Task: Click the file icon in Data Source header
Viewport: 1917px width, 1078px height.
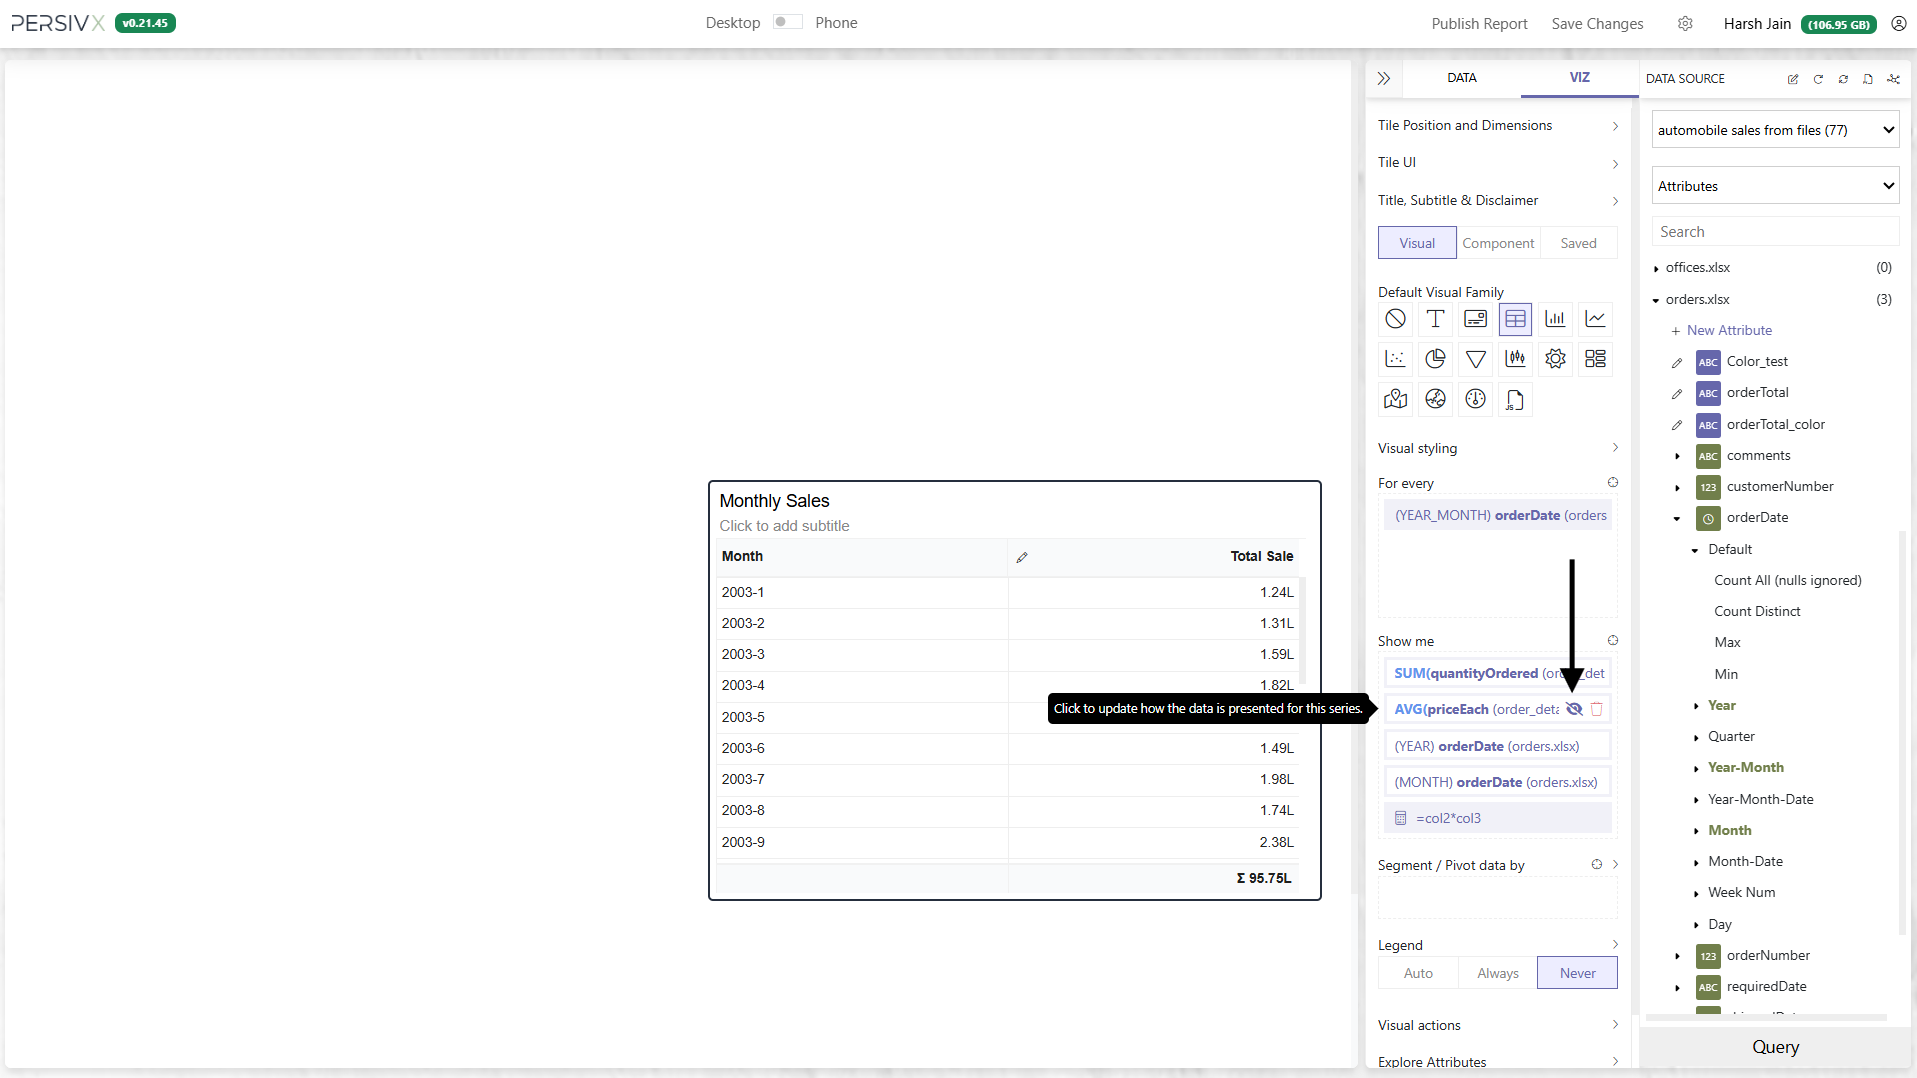Action: tap(1868, 79)
